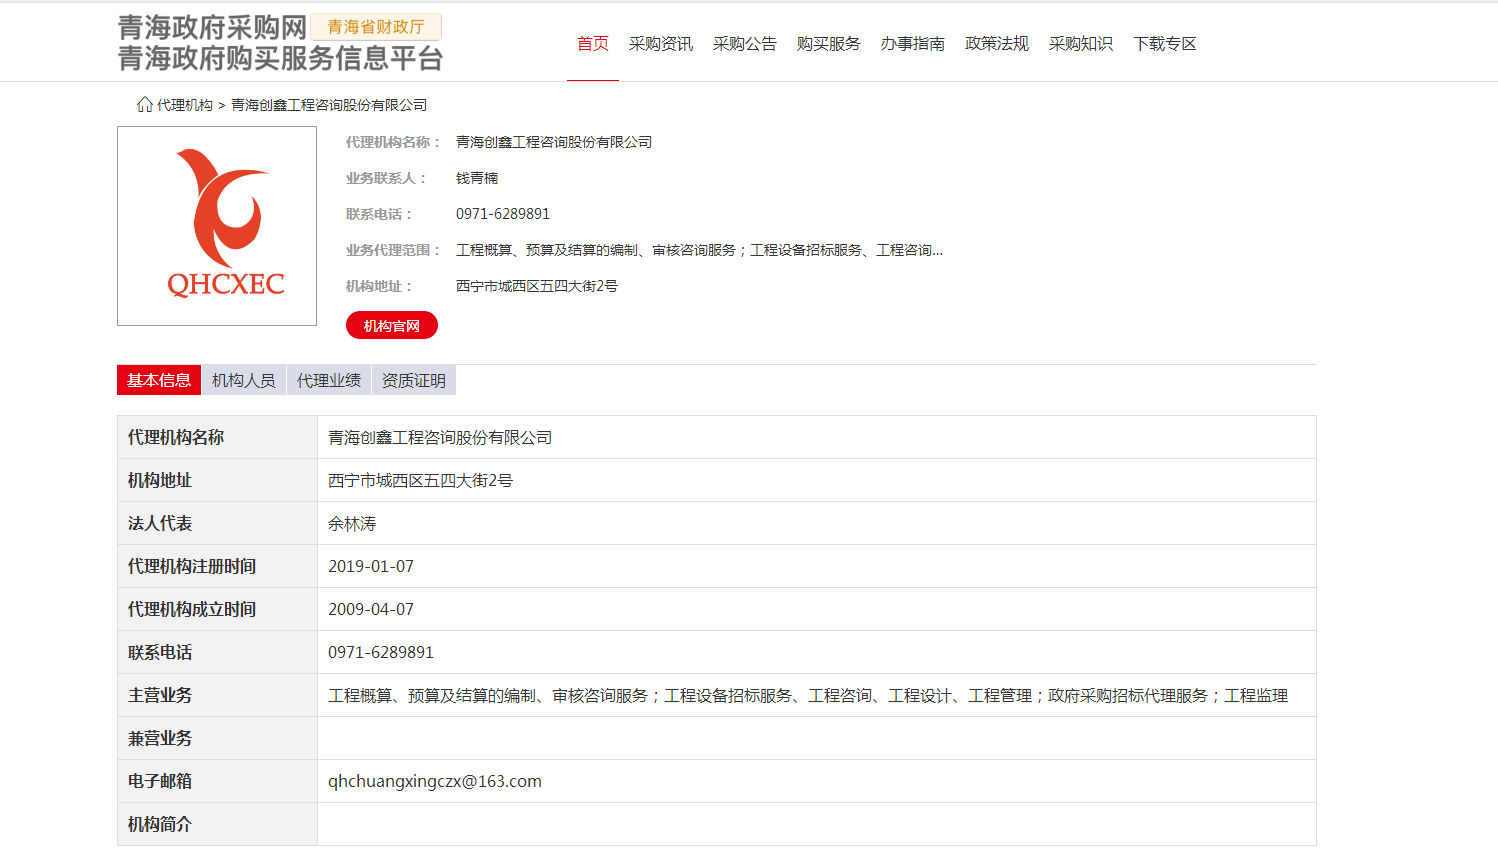Click the table phone number 0971-6289891
Image resolution: width=1498 pixels, height=860 pixels.
[381, 653]
